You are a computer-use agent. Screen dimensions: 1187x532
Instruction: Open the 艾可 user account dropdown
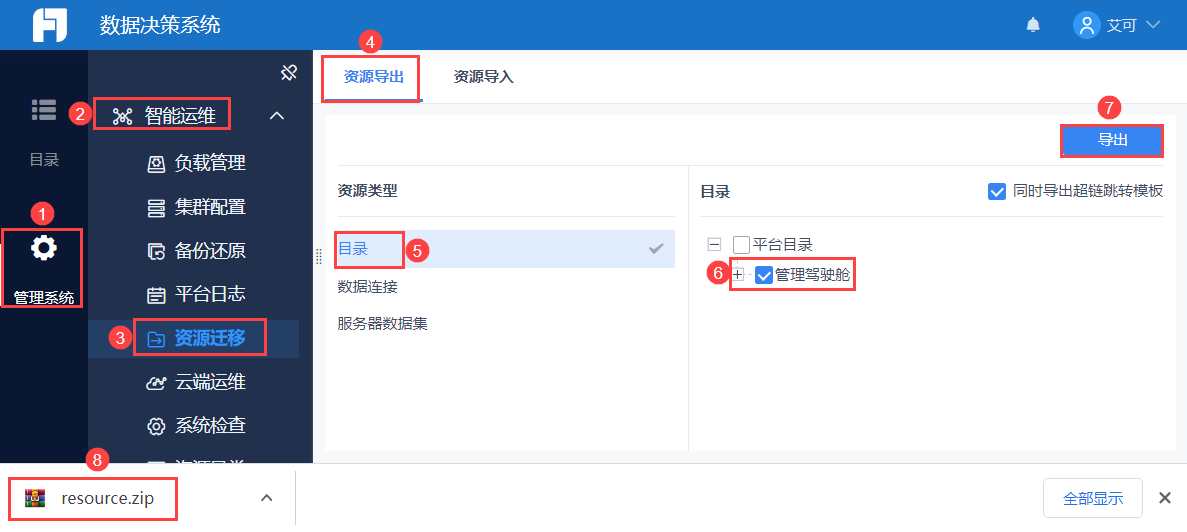(1117, 25)
